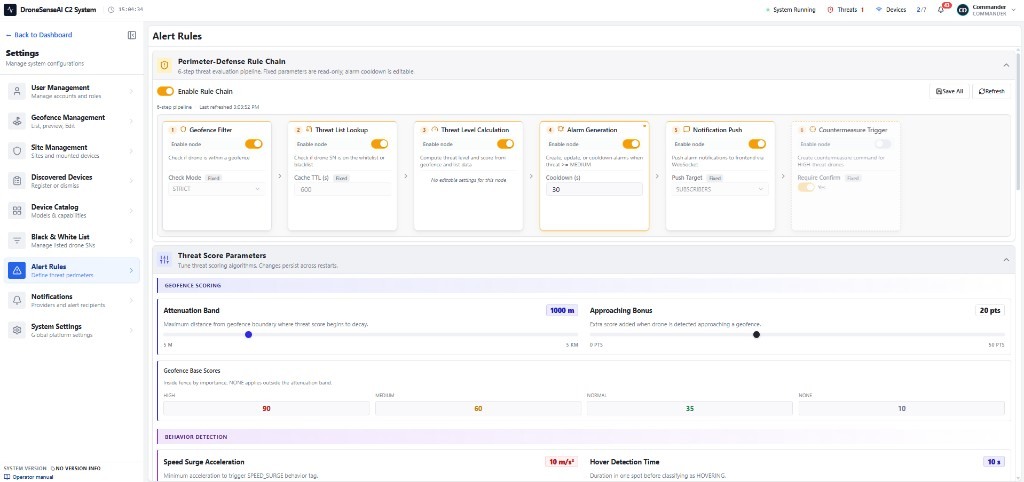The image size is (1024, 482).
Task: Toggle Geofence Filter enable node switch
Action: pos(253,144)
